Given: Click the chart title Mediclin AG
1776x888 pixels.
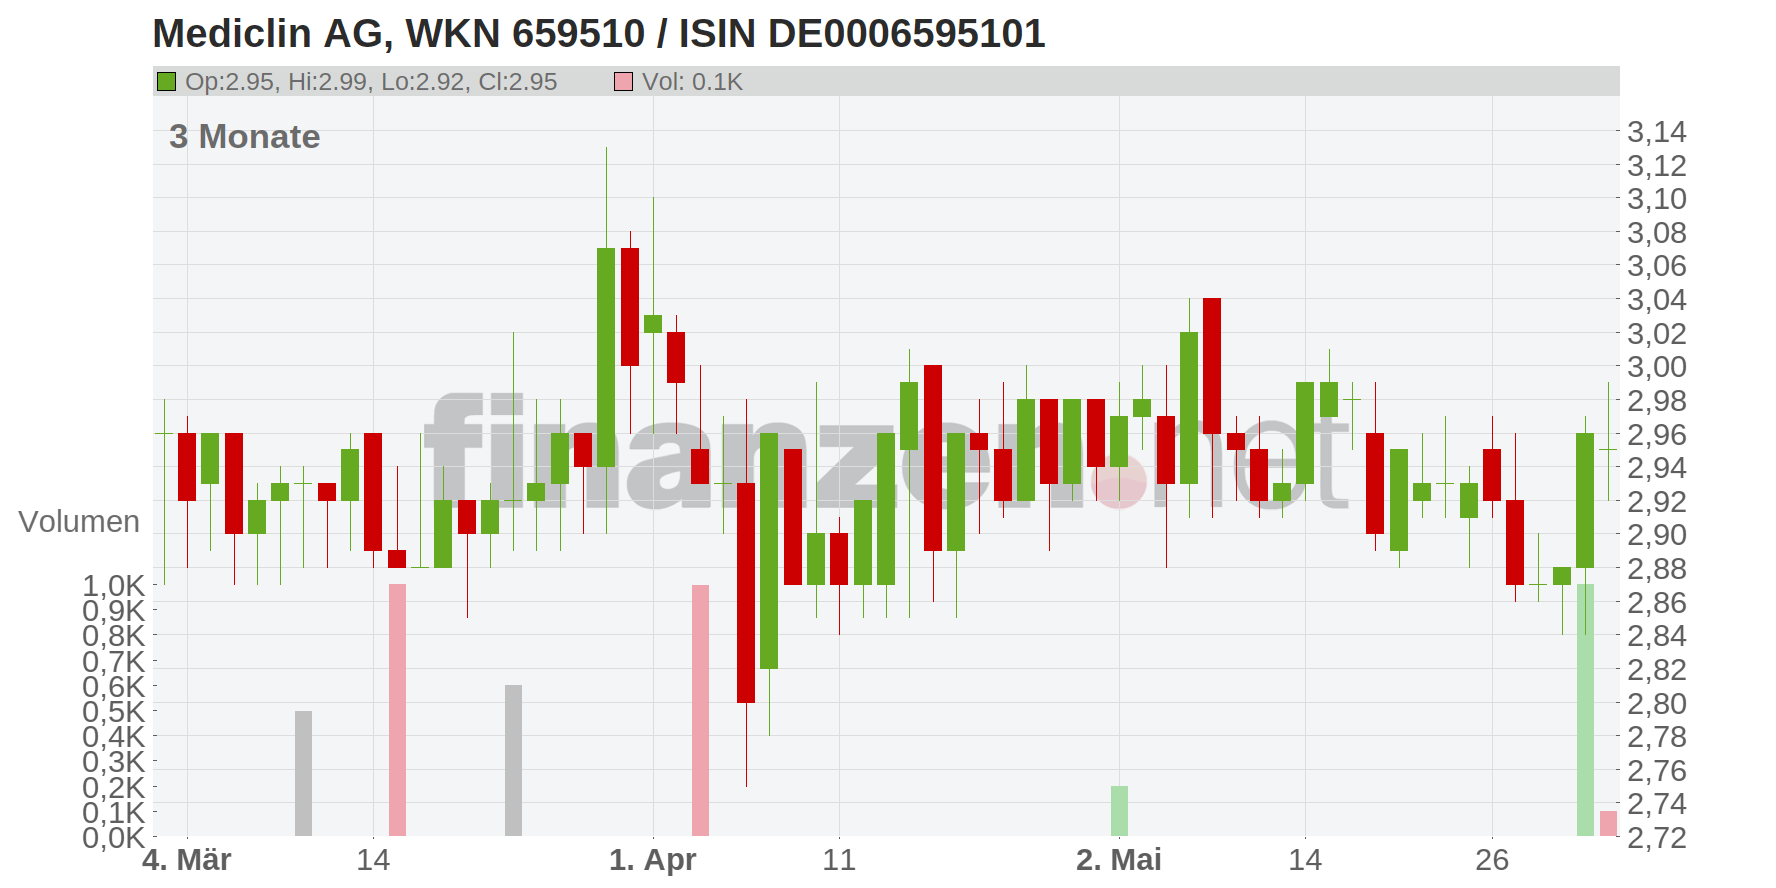Looking at the screenshot, I should (x=598, y=34).
